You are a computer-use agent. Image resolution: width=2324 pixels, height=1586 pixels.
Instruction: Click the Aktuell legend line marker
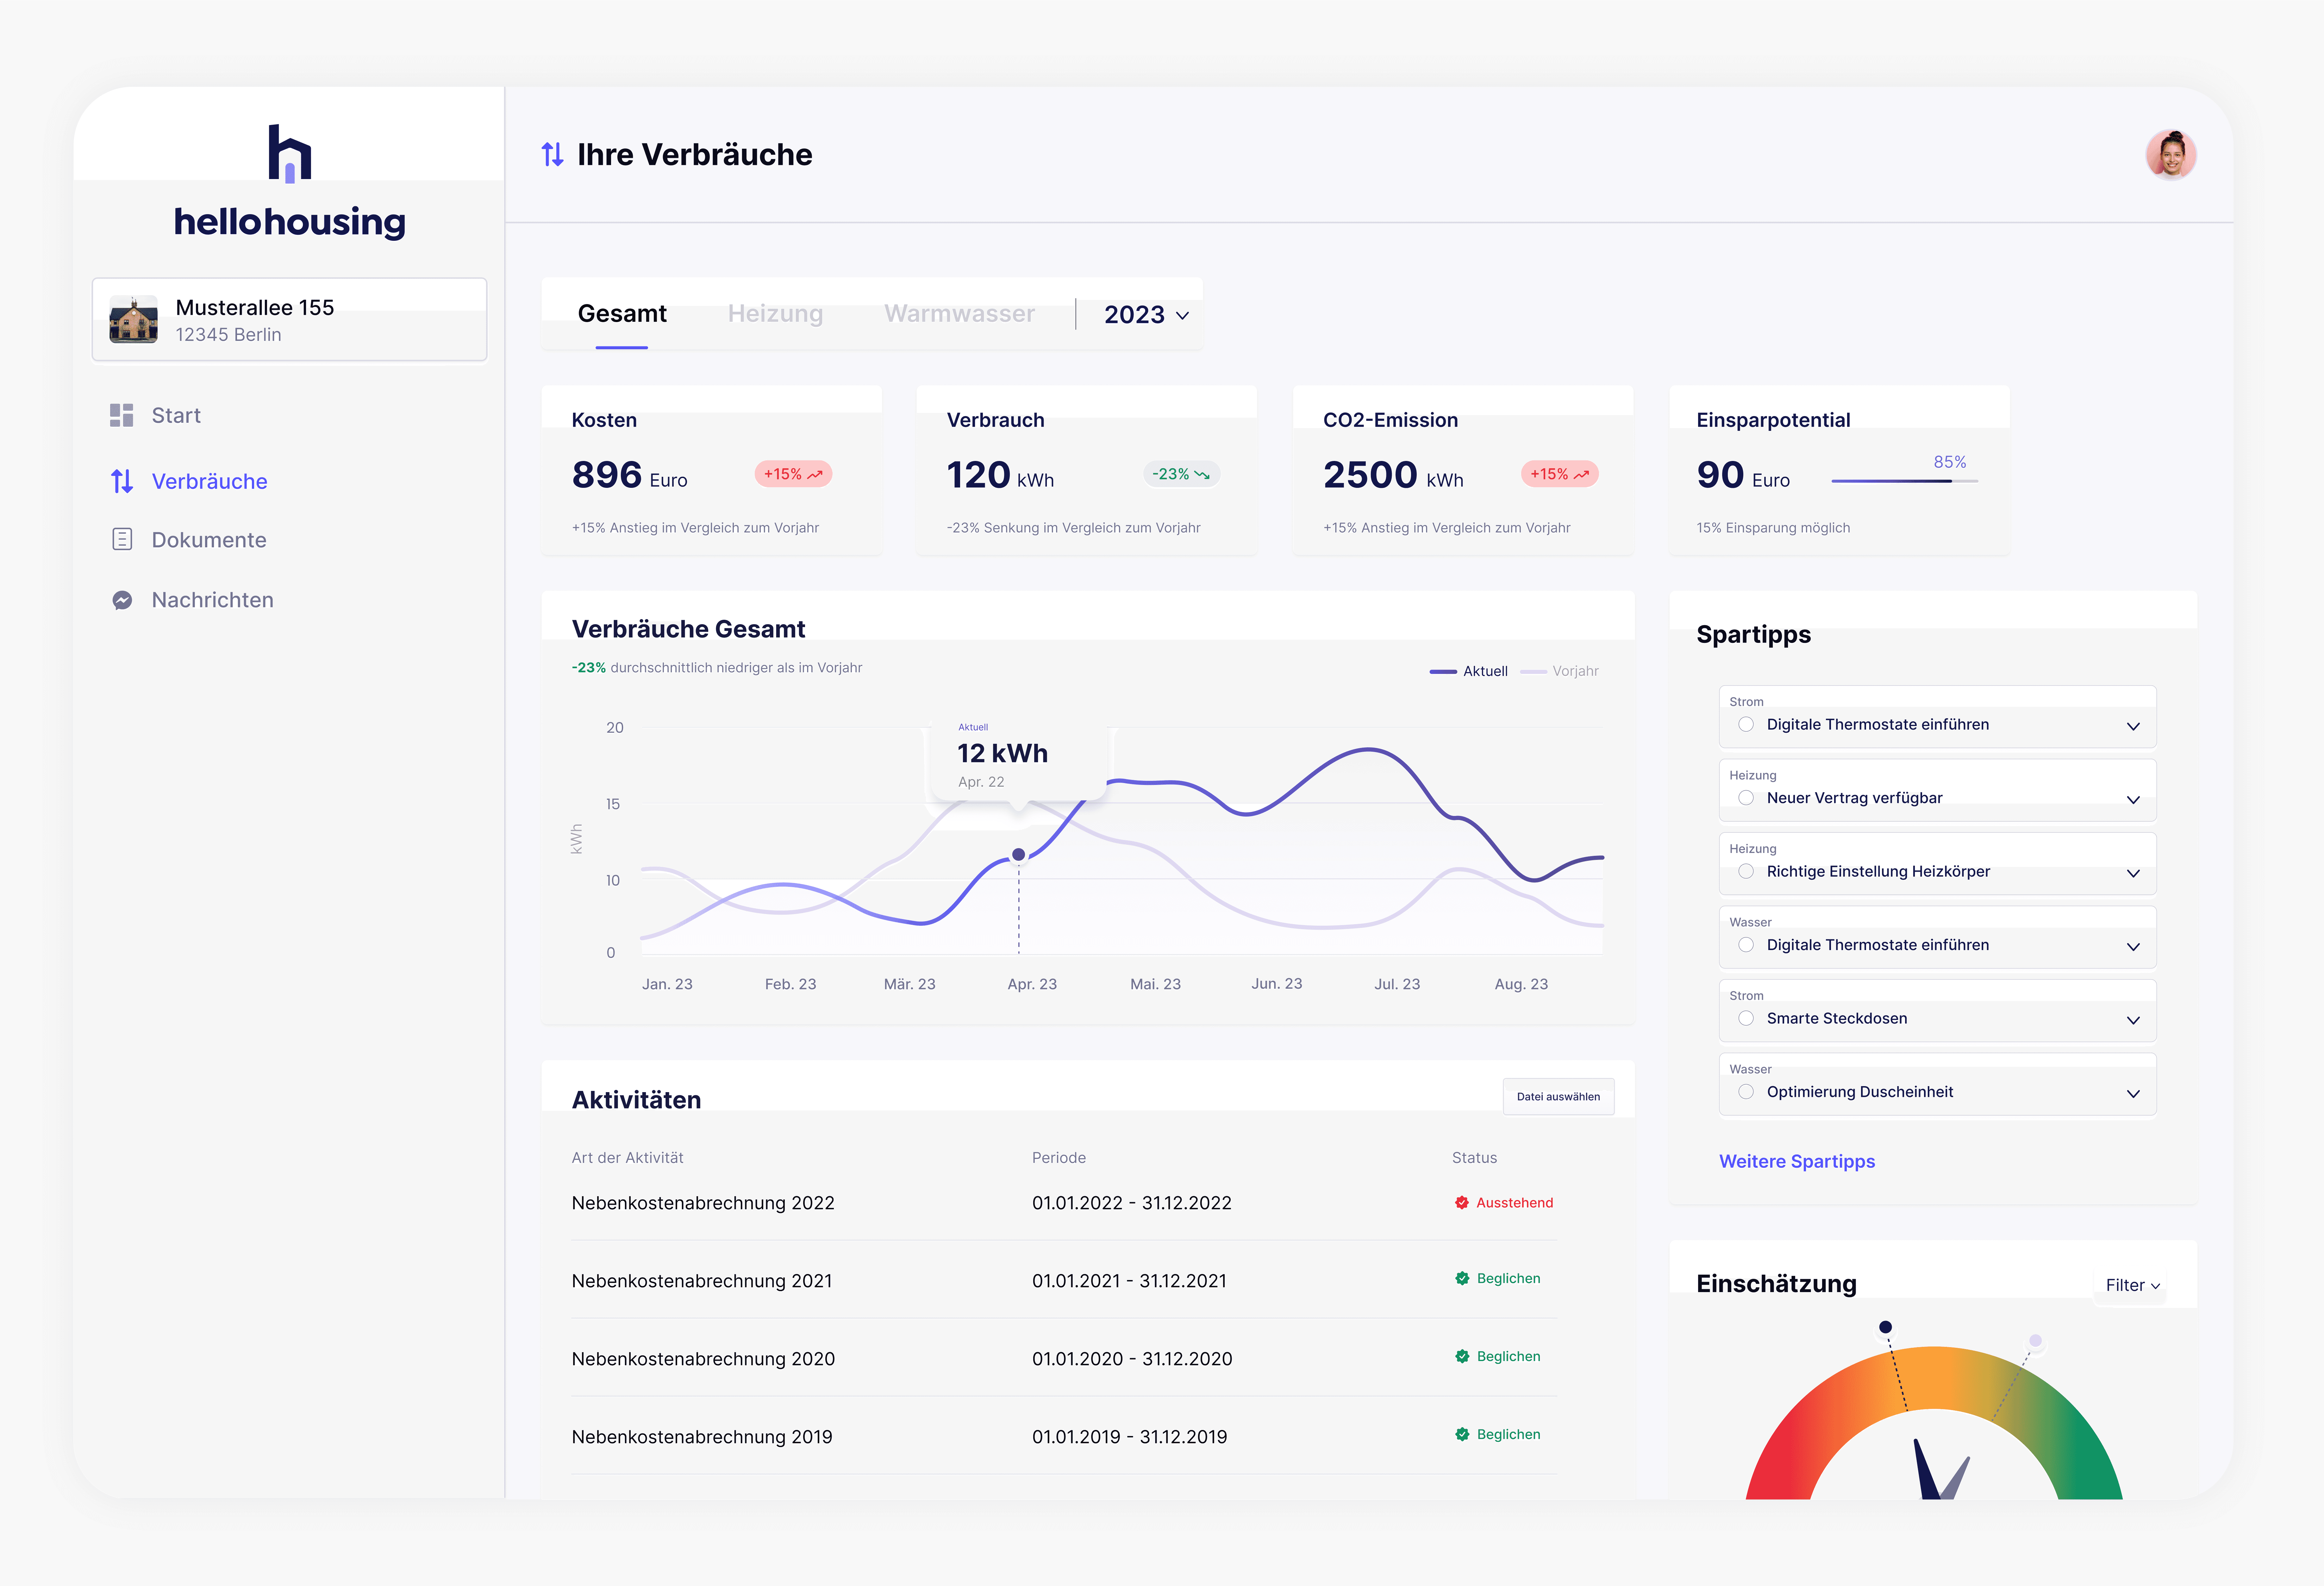click(1443, 672)
